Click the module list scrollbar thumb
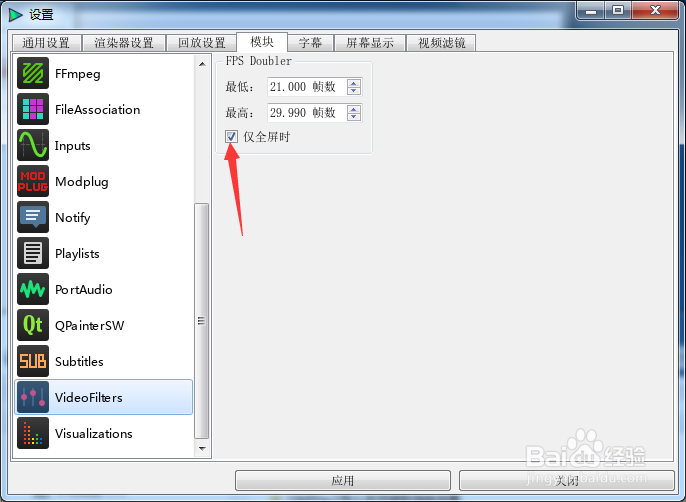Image resolution: width=686 pixels, height=502 pixels. pyautogui.click(x=201, y=321)
